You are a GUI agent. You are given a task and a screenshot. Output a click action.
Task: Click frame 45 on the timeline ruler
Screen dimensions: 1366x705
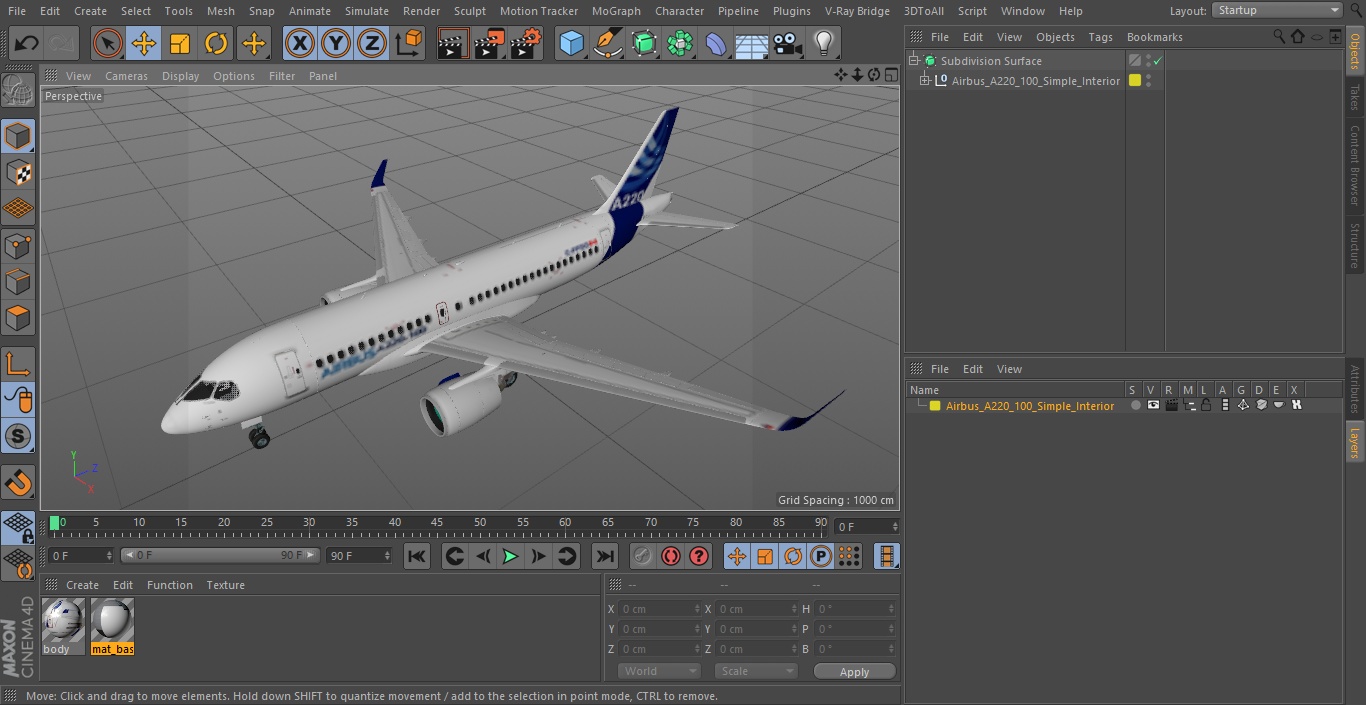pyautogui.click(x=437, y=523)
